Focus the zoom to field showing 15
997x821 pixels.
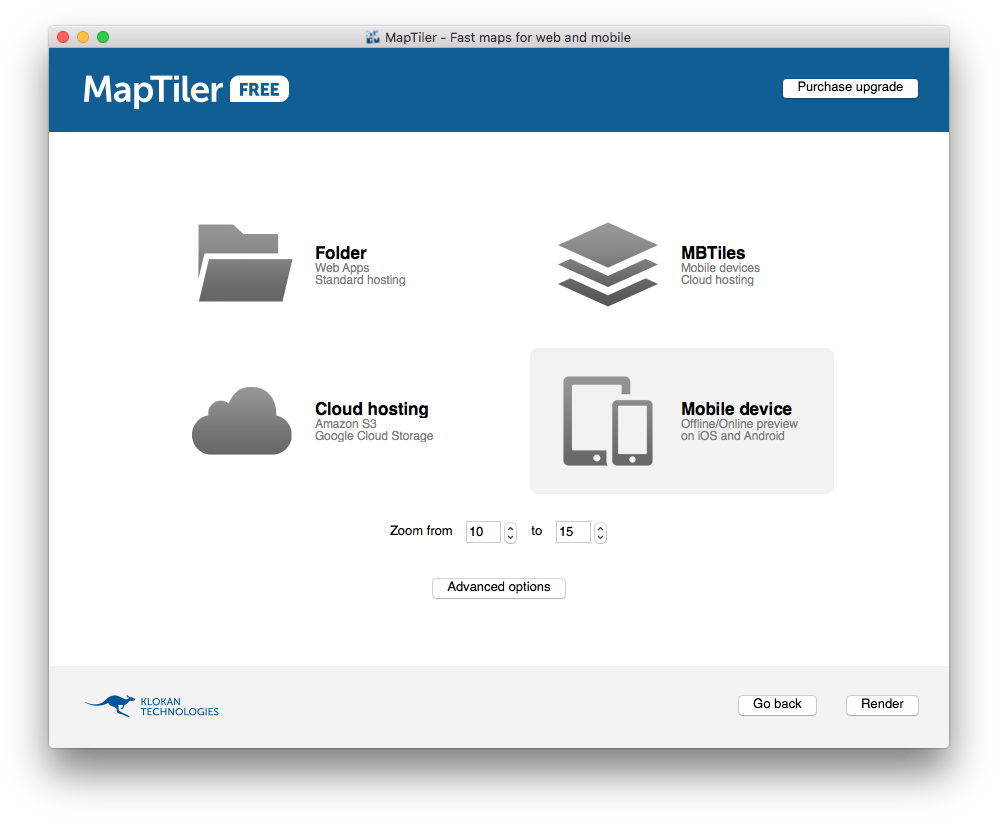(573, 532)
